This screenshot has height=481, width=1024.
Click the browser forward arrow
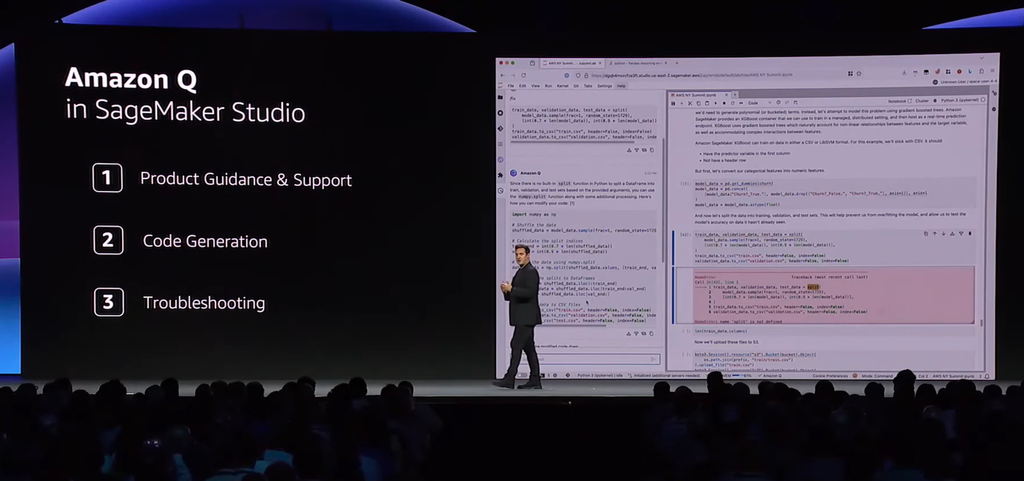[x=513, y=76]
